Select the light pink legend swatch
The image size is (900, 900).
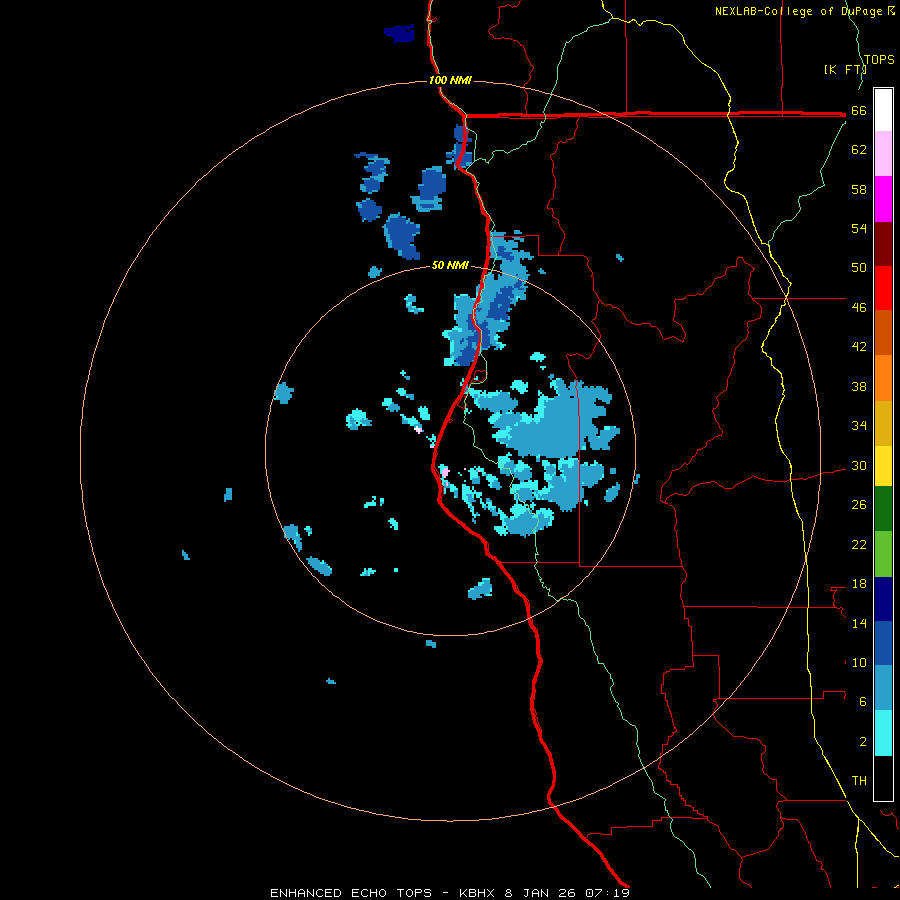click(883, 154)
